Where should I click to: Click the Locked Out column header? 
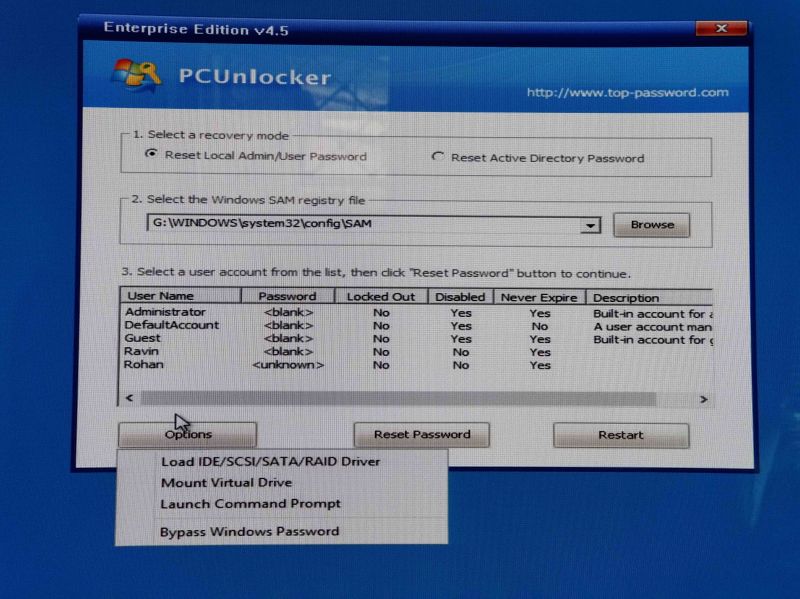(381, 297)
